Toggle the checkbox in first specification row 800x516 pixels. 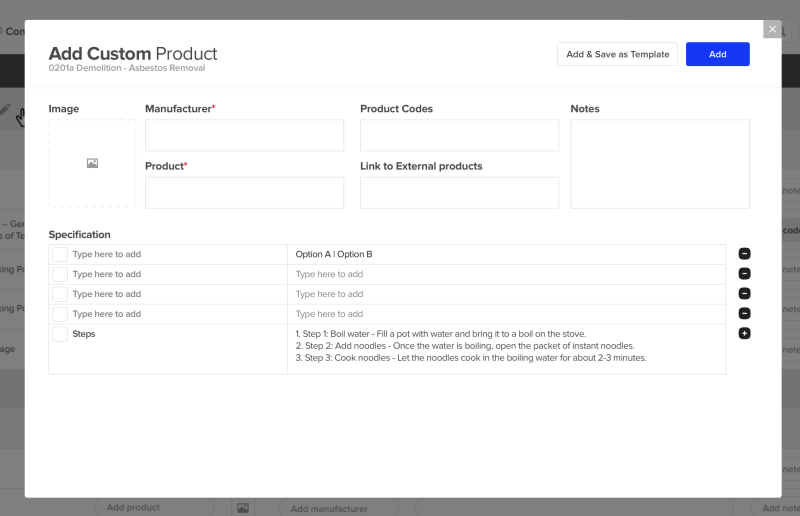[60, 255]
